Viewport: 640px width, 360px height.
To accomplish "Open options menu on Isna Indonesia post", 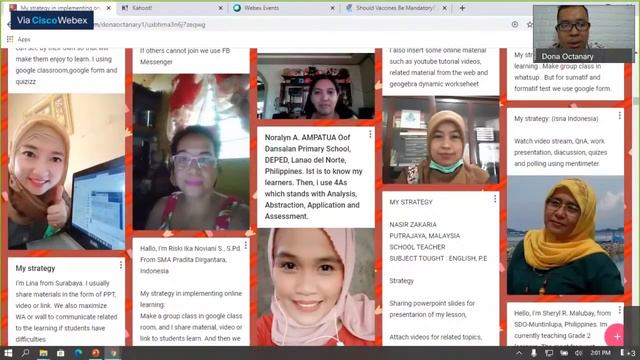I will tap(620, 116).
